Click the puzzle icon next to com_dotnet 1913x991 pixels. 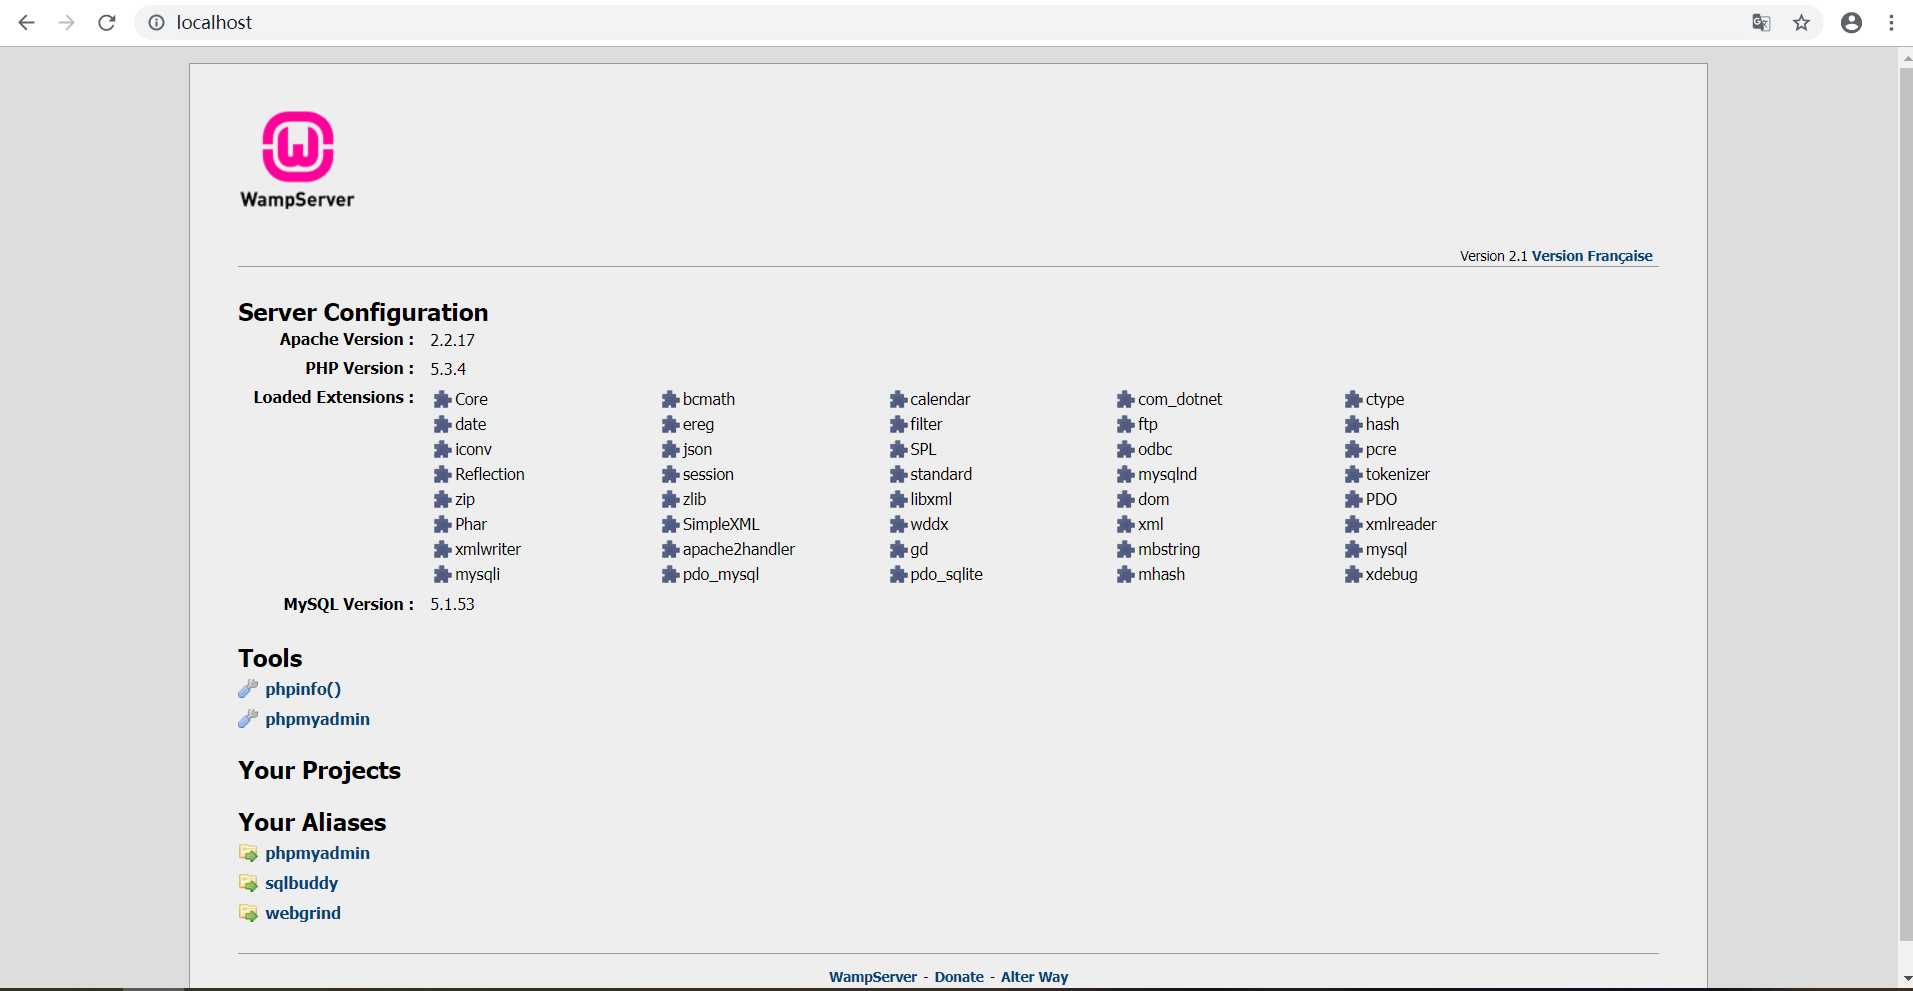pos(1125,399)
